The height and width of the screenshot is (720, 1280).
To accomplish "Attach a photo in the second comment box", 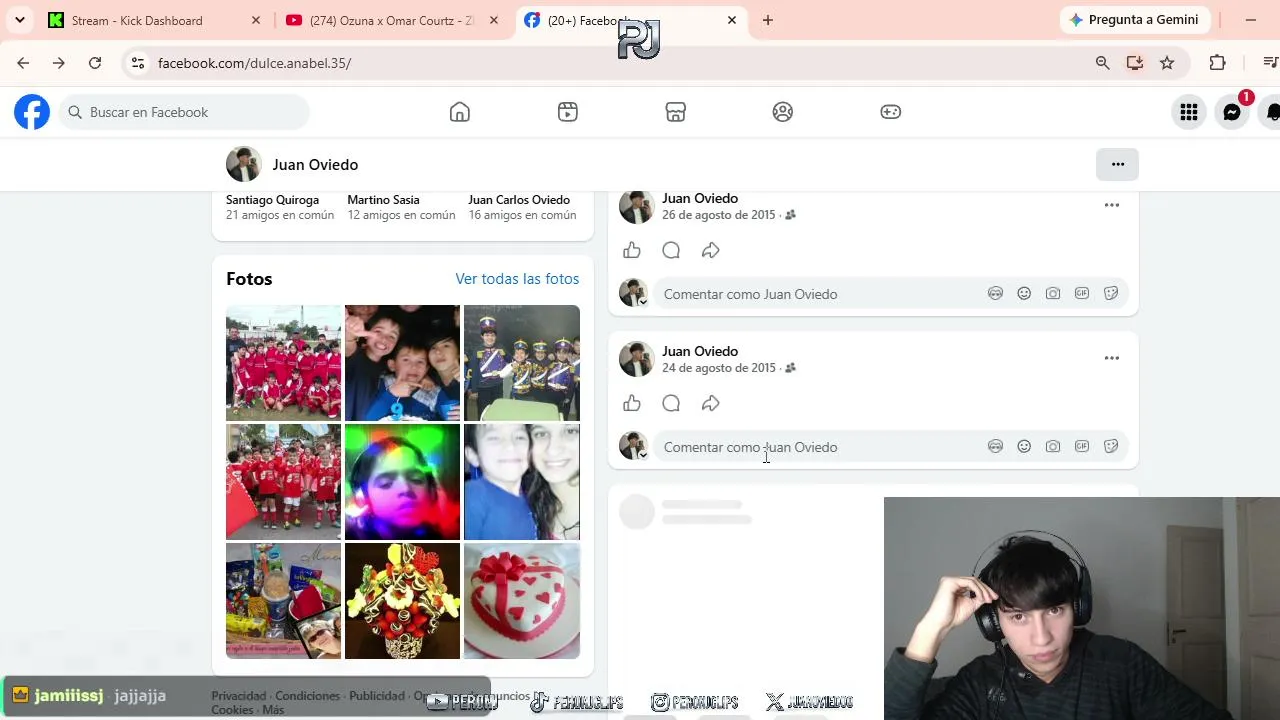I will [x=1053, y=446].
